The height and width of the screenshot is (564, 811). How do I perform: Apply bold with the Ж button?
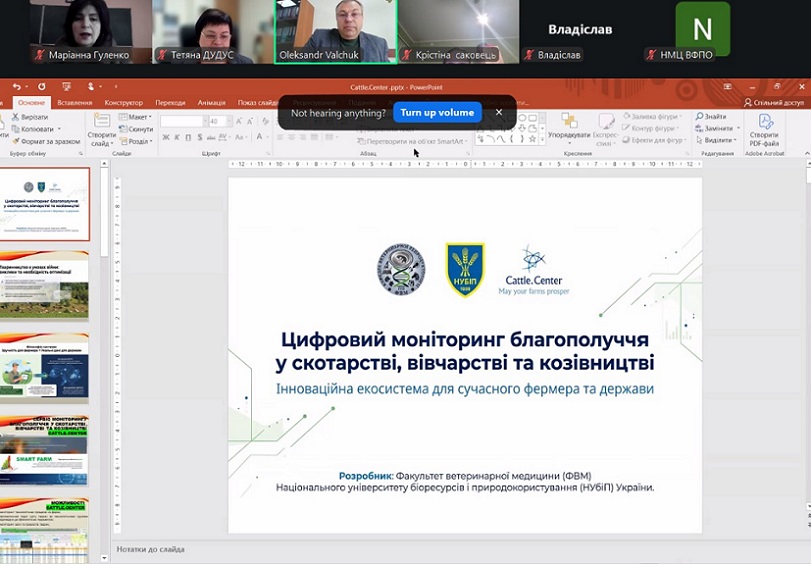[166, 137]
